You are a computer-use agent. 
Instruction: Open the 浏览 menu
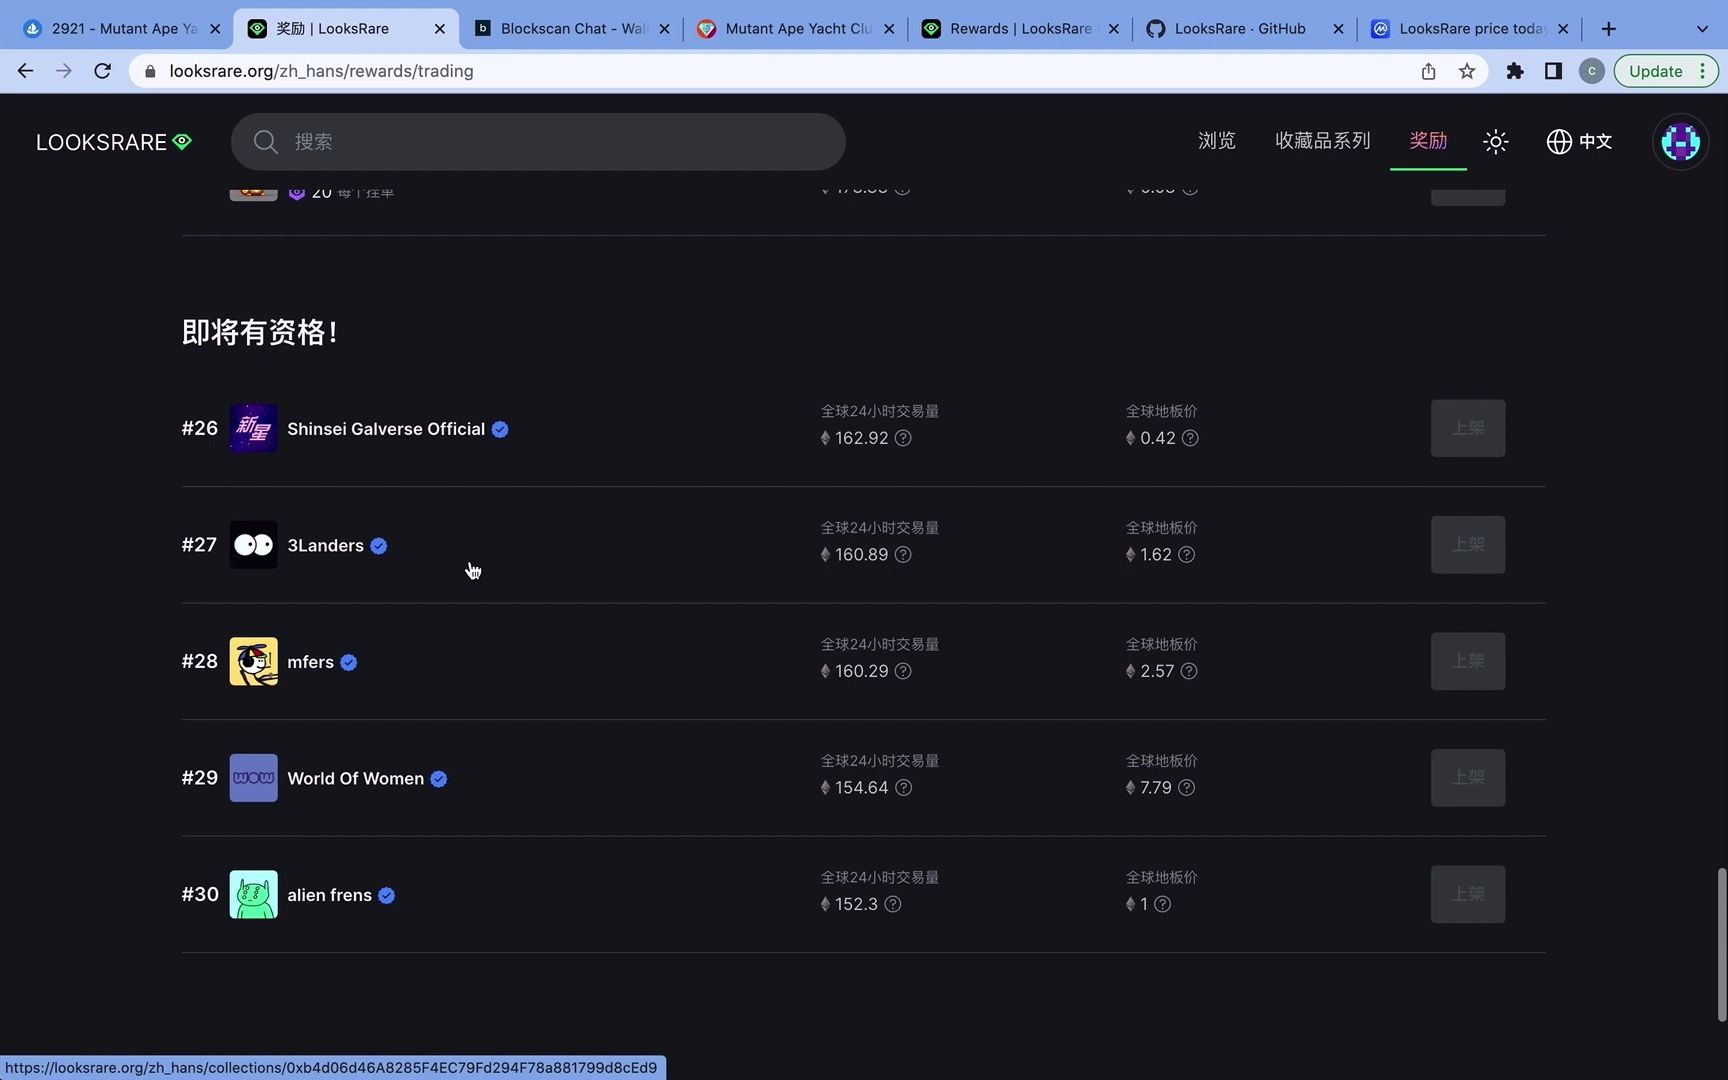click(1217, 141)
